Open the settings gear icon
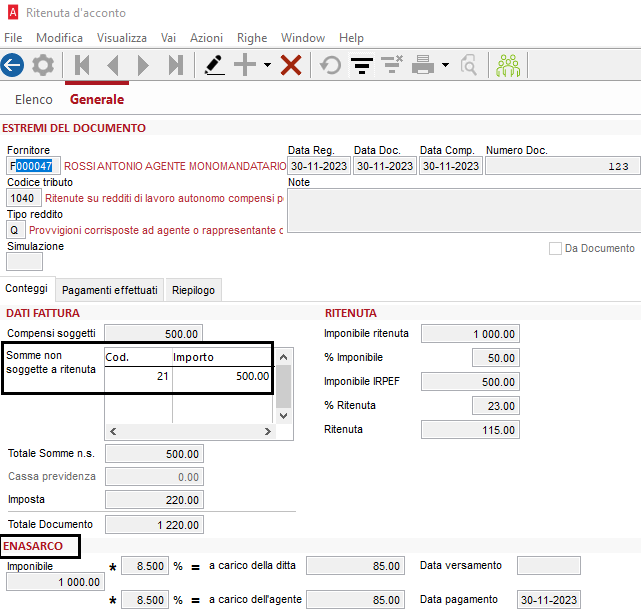This screenshot has height=612, width=641. [x=43, y=65]
